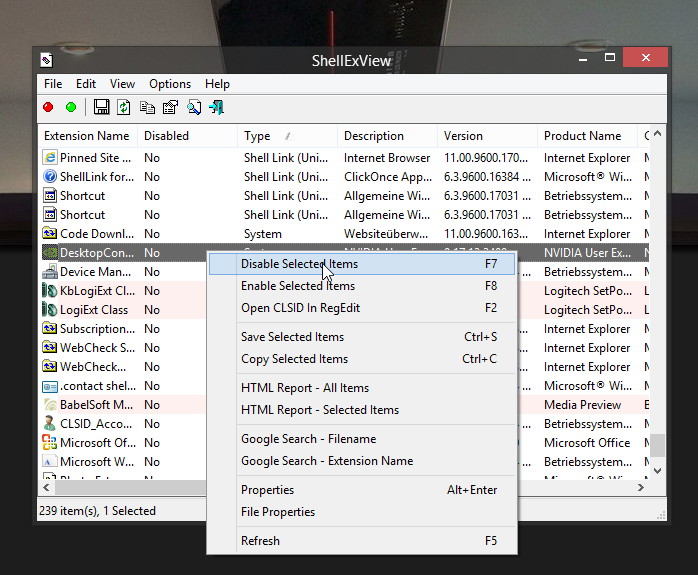Sort by the Extension Name column header
The image size is (698, 575).
[x=87, y=136]
